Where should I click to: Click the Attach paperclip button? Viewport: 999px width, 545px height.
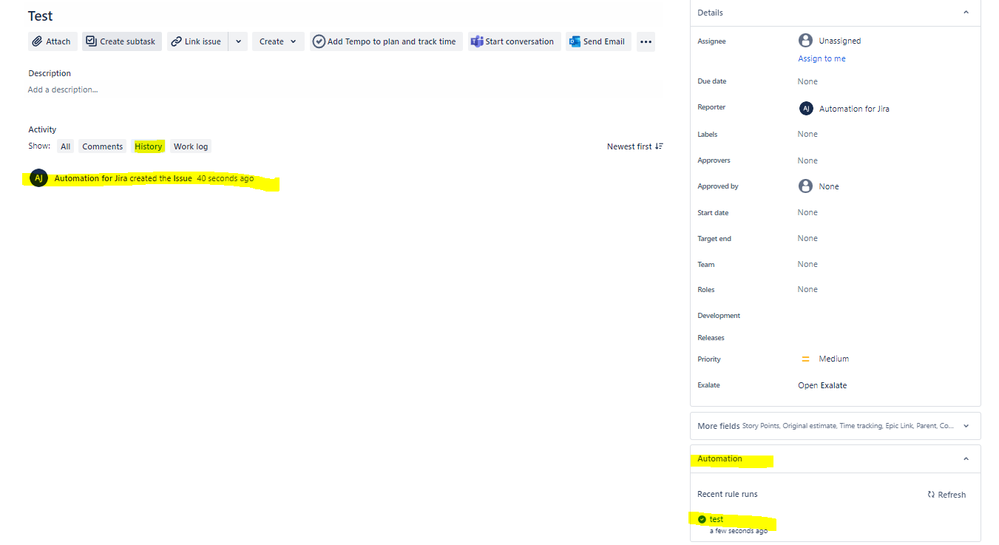[x=52, y=41]
